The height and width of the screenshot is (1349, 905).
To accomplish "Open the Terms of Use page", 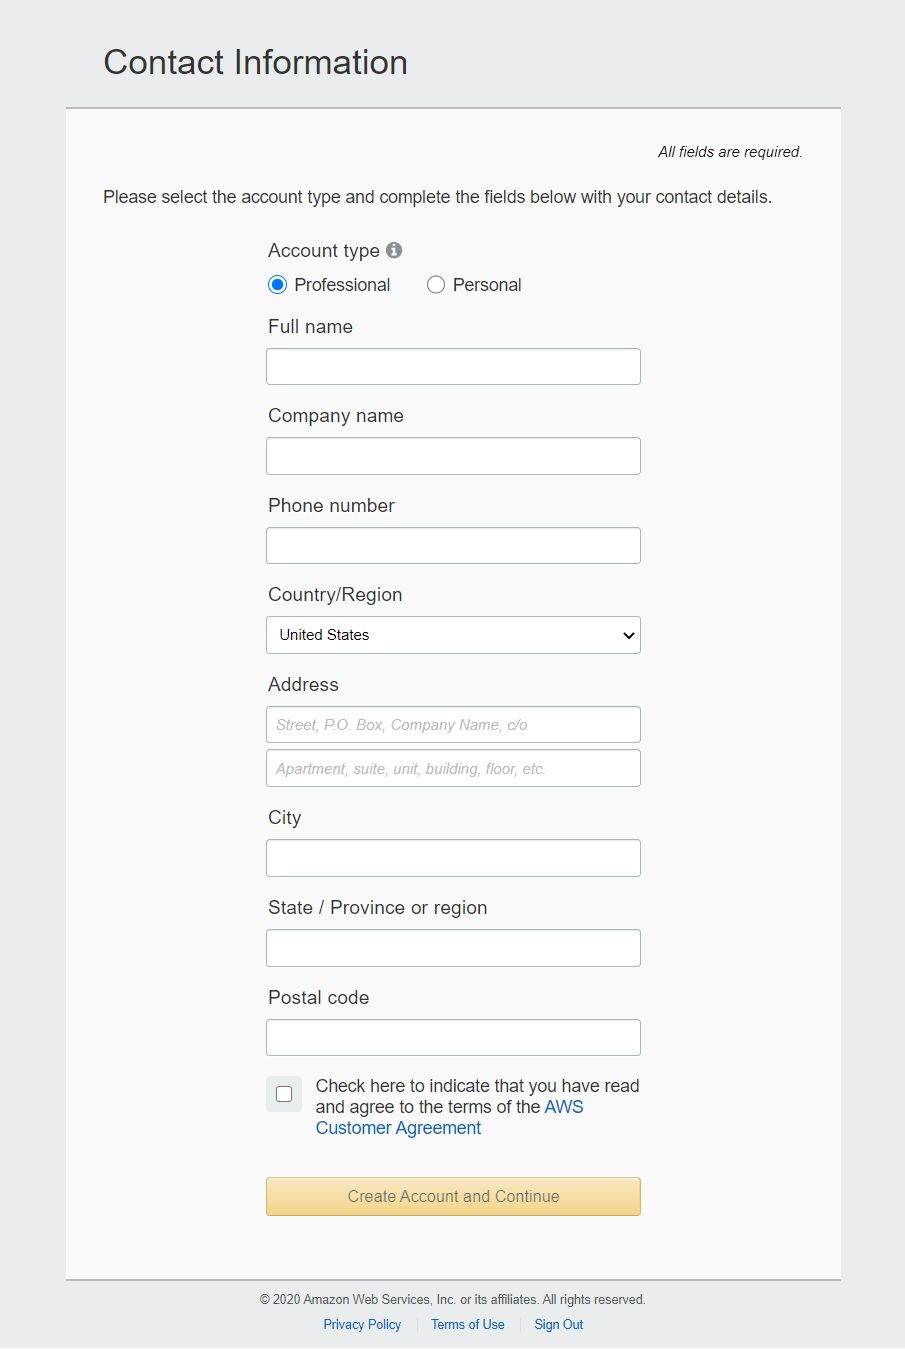I will pos(467,1324).
